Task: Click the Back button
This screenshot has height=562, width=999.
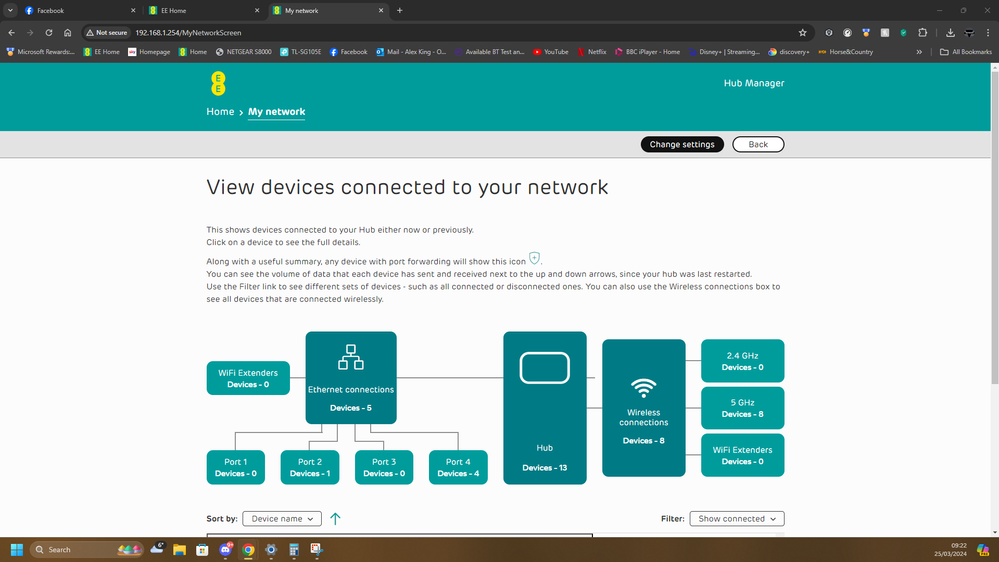Action: coord(758,145)
